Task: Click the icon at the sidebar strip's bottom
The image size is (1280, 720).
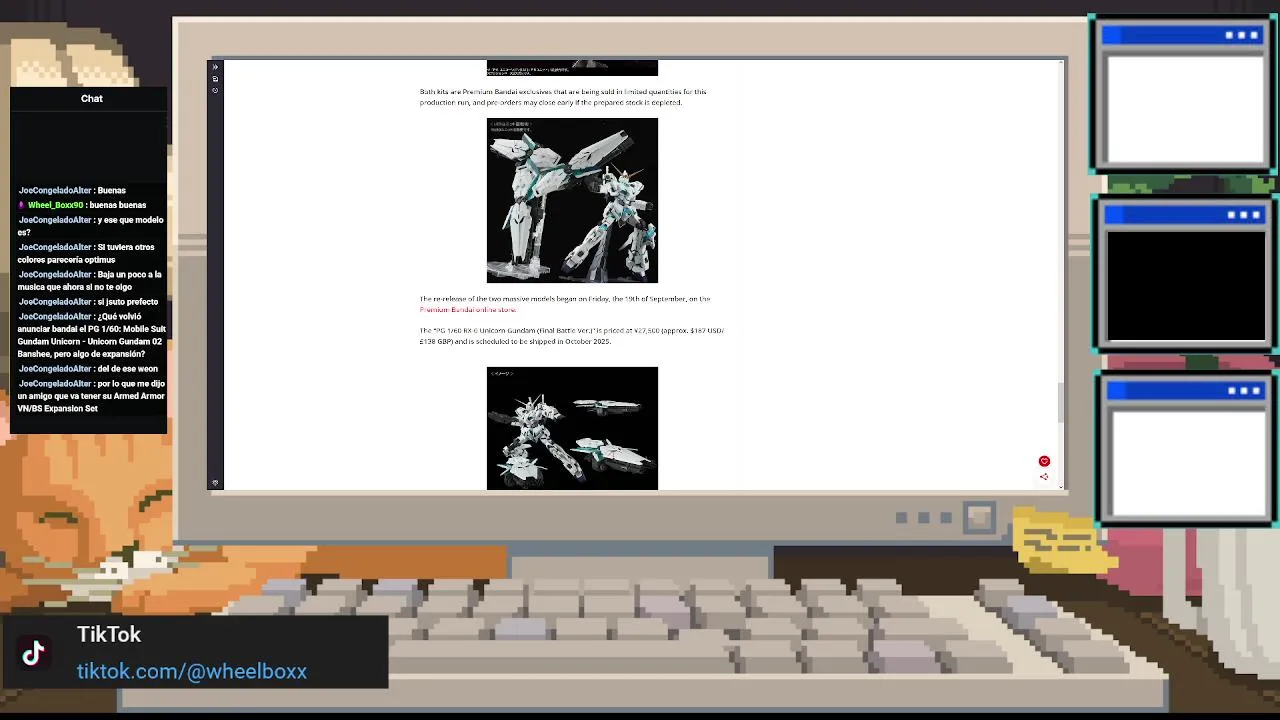Action: pyautogui.click(x=215, y=483)
